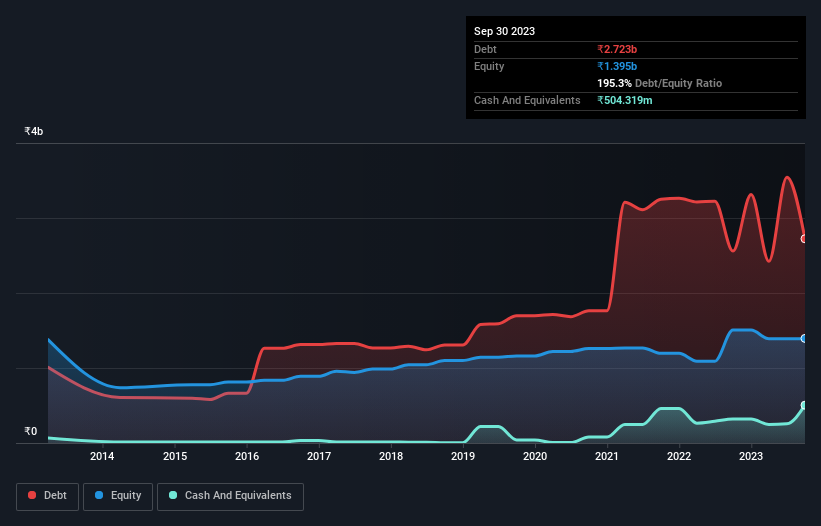821x526 pixels.
Task: Select the 2018 x-axis label
Action: pyautogui.click(x=391, y=456)
